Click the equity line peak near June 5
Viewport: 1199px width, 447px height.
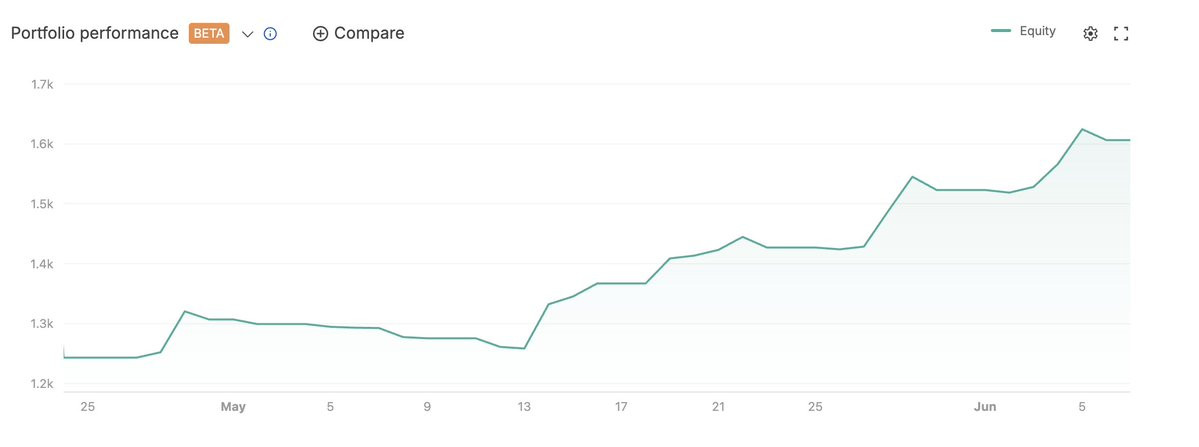pyautogui.click(x=1082, y=129)
